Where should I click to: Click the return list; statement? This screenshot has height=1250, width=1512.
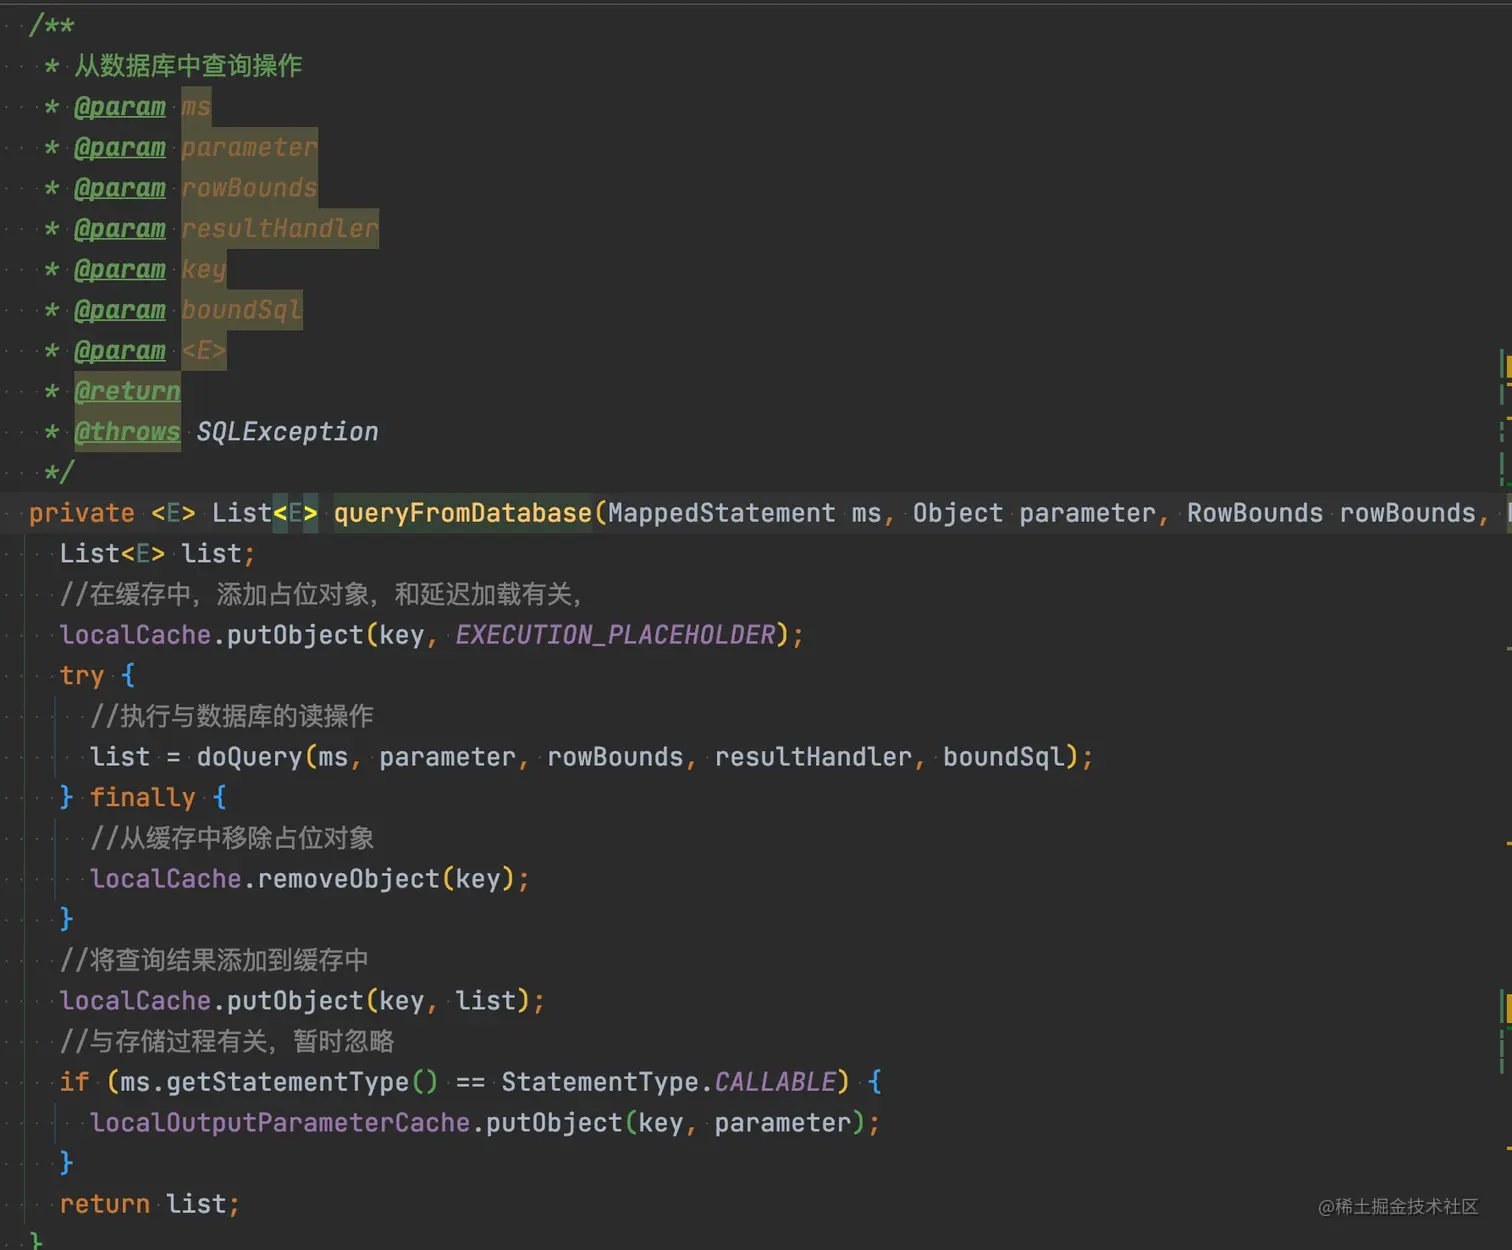click(150, 1204)
